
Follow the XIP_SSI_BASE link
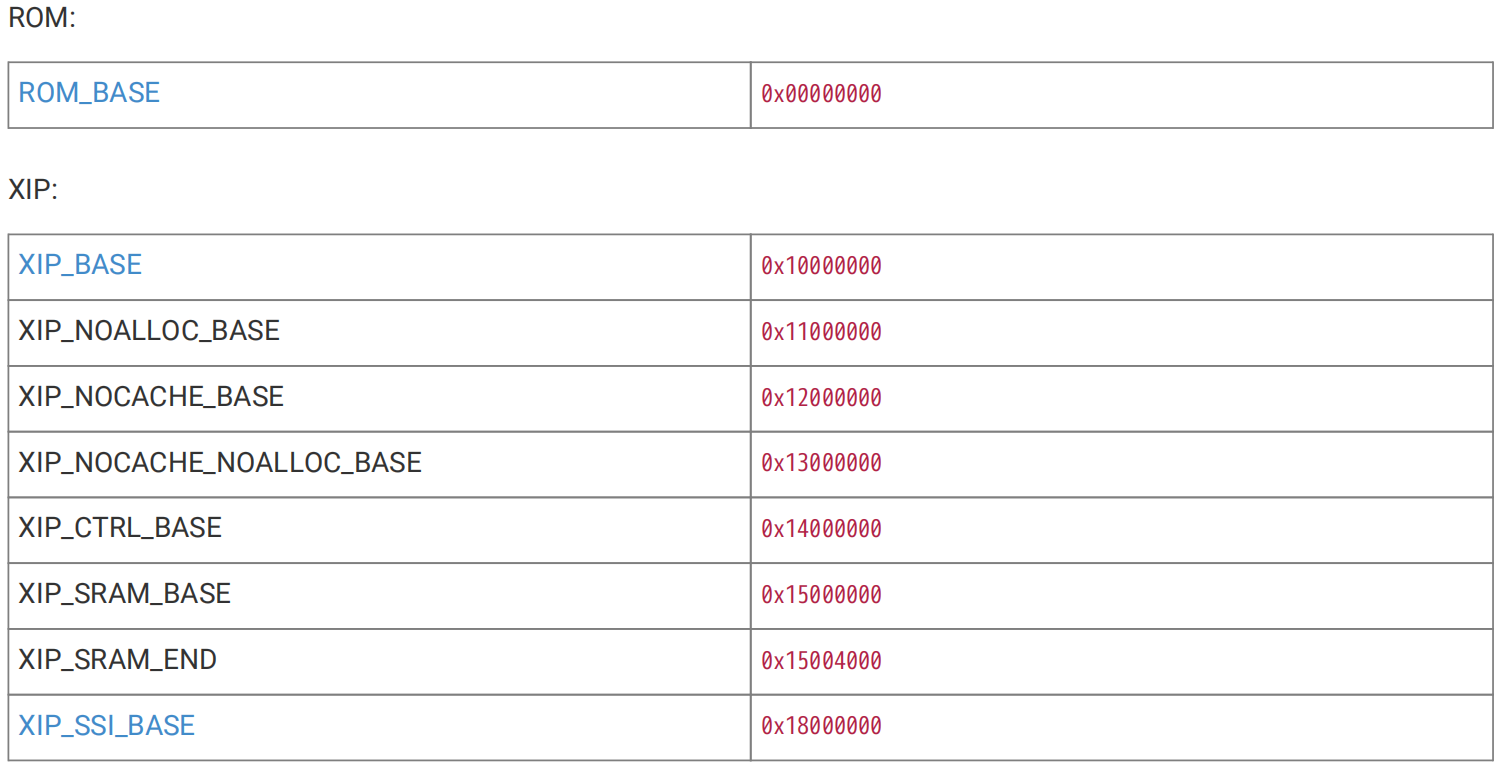[107, 725]
